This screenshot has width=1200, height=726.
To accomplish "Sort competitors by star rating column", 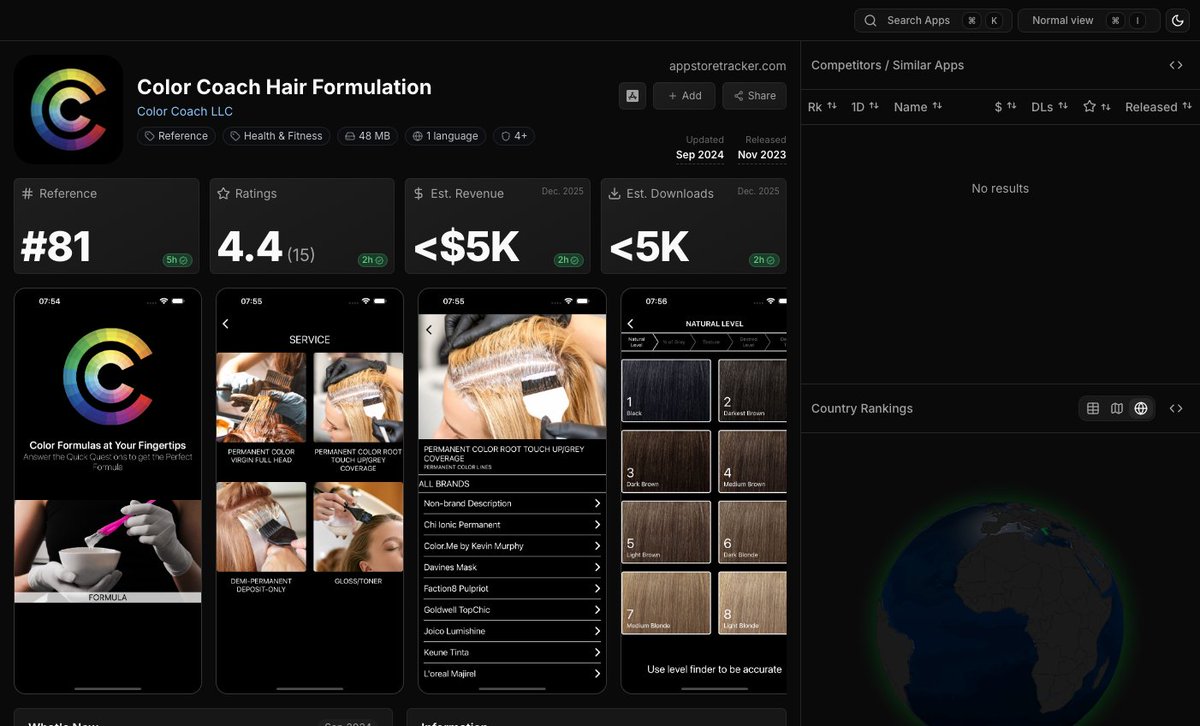I will [x=1097, y=107].
